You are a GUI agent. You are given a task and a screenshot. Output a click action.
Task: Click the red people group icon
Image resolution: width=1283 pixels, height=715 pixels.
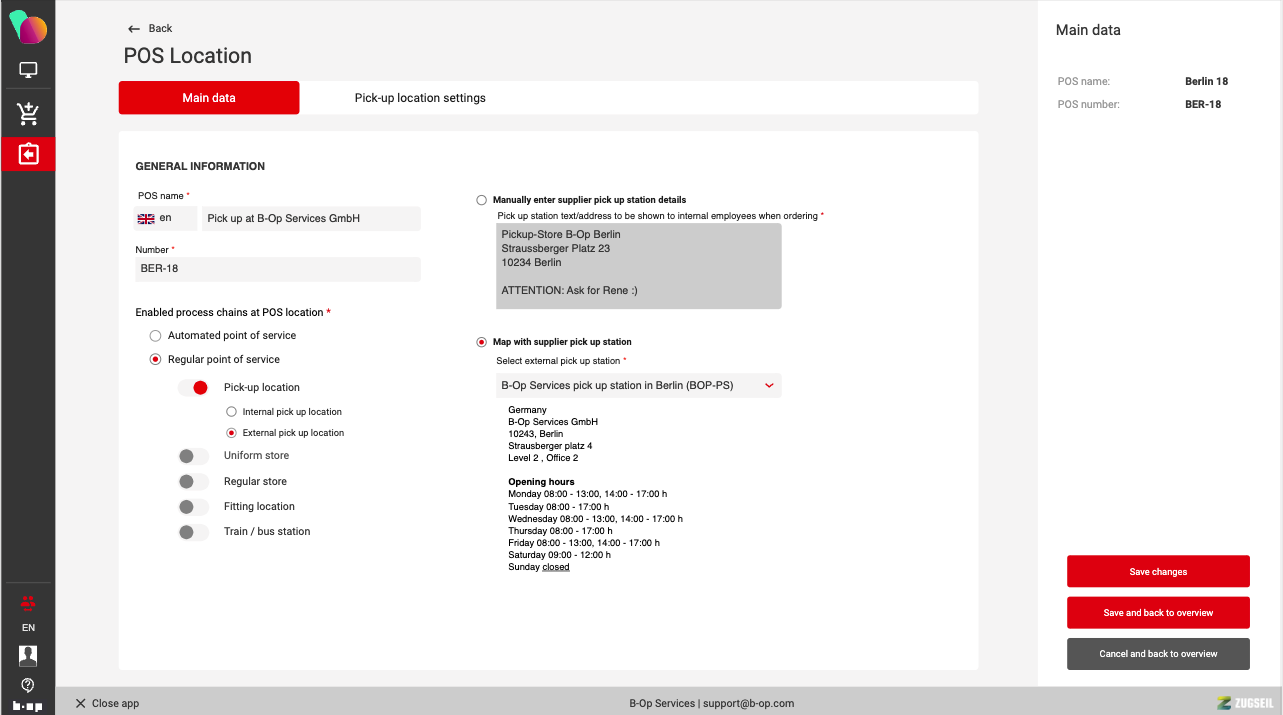point(28,602)
